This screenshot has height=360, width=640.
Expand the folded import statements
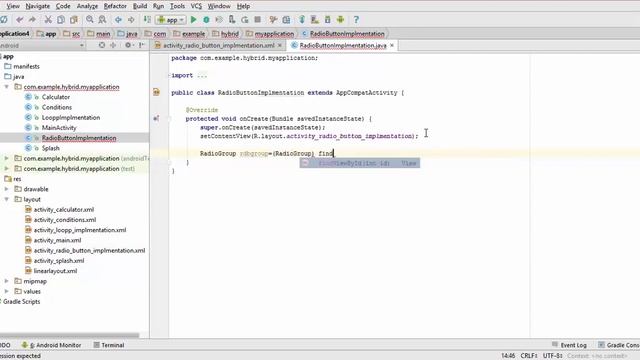click(x=201, y=76)
